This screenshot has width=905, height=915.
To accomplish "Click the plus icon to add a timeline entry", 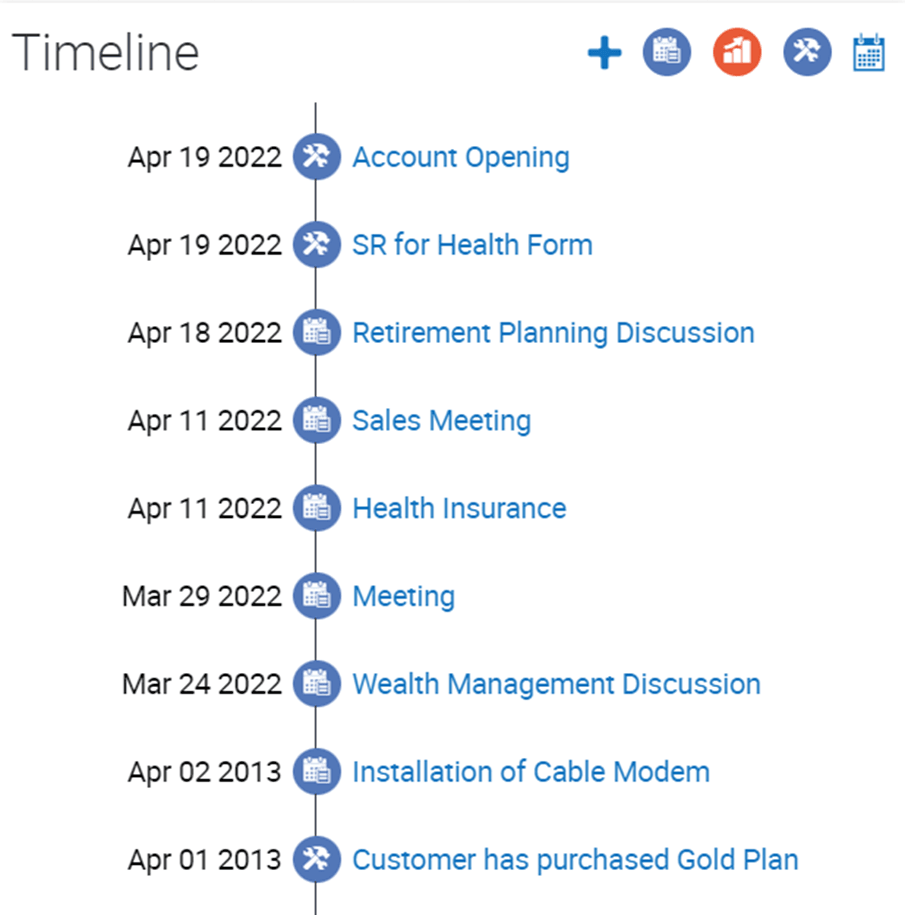I will click(604, 51).
